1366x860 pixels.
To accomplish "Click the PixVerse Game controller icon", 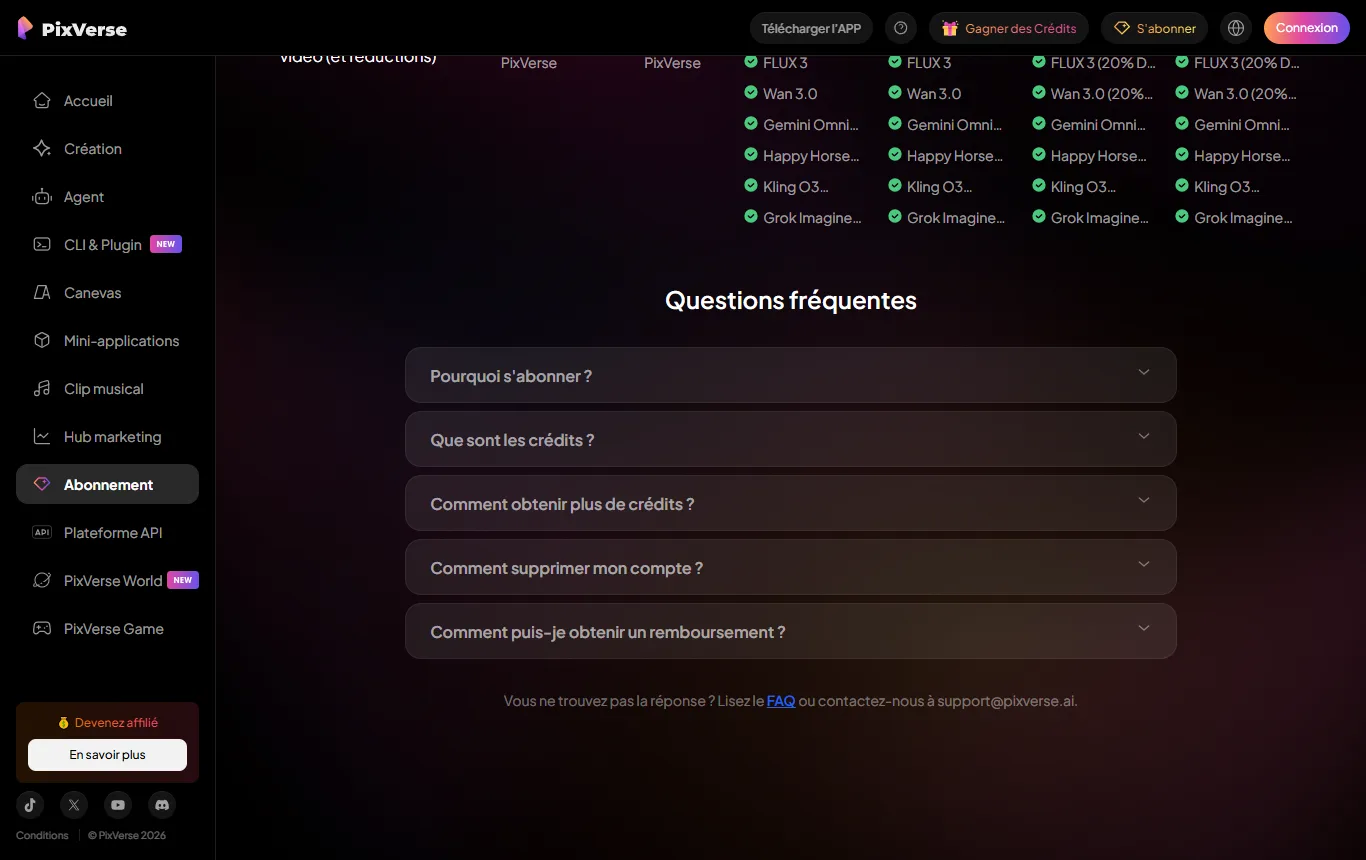I will click(42, 629).
